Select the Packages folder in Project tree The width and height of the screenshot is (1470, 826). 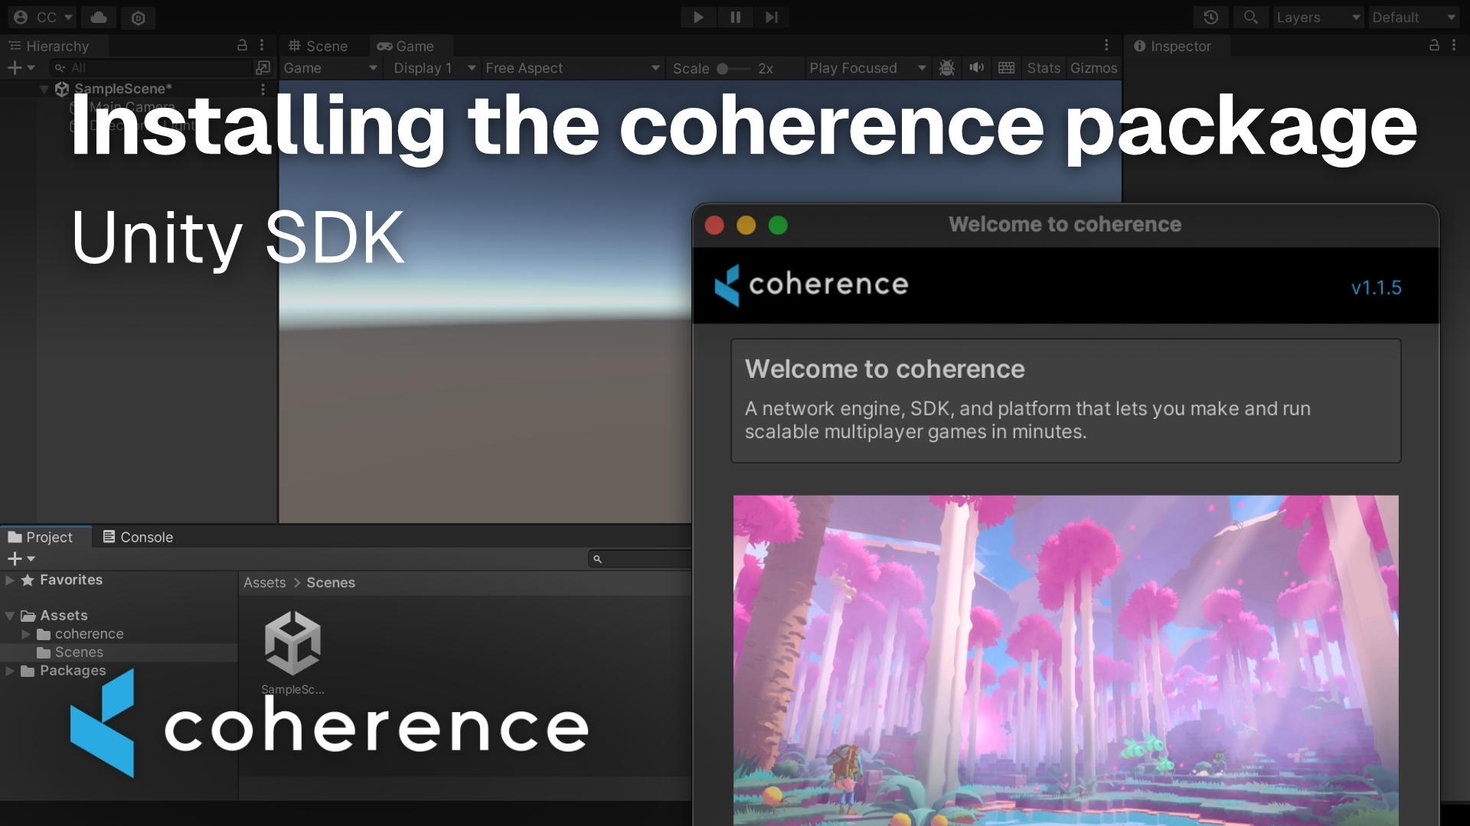click(x=72, y=671)
